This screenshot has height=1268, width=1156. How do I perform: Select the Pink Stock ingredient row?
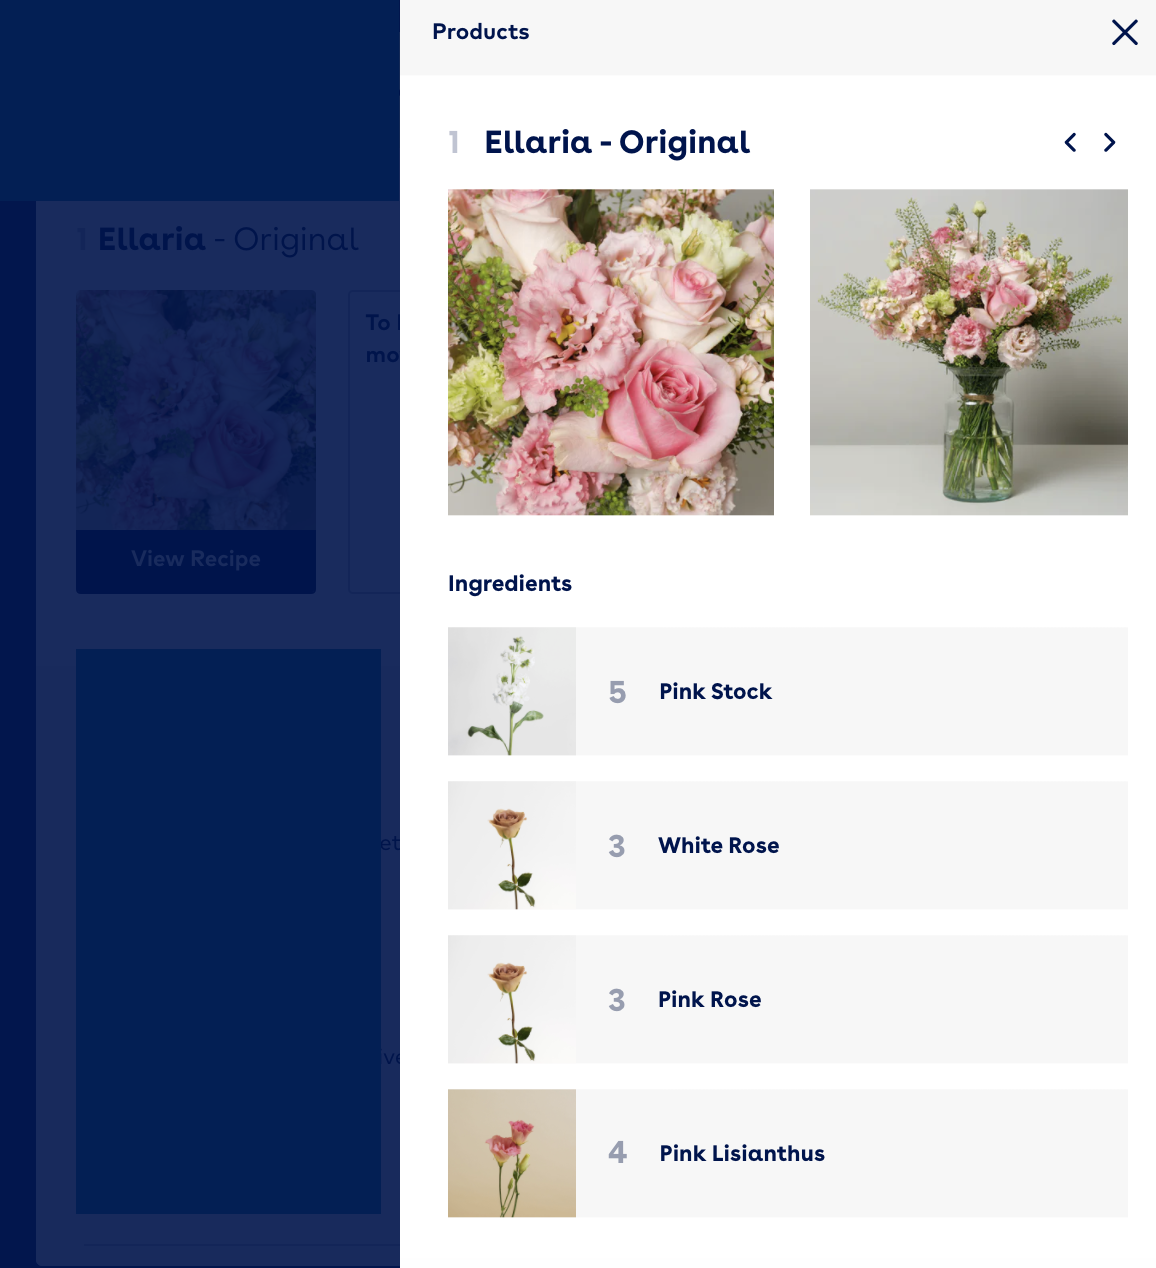point(788,691)
